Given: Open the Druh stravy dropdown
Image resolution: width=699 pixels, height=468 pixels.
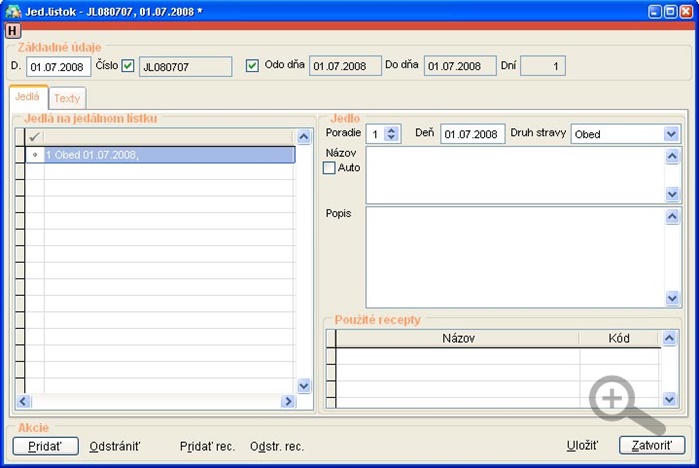Looking at the screenshot, I should [671, 134].
